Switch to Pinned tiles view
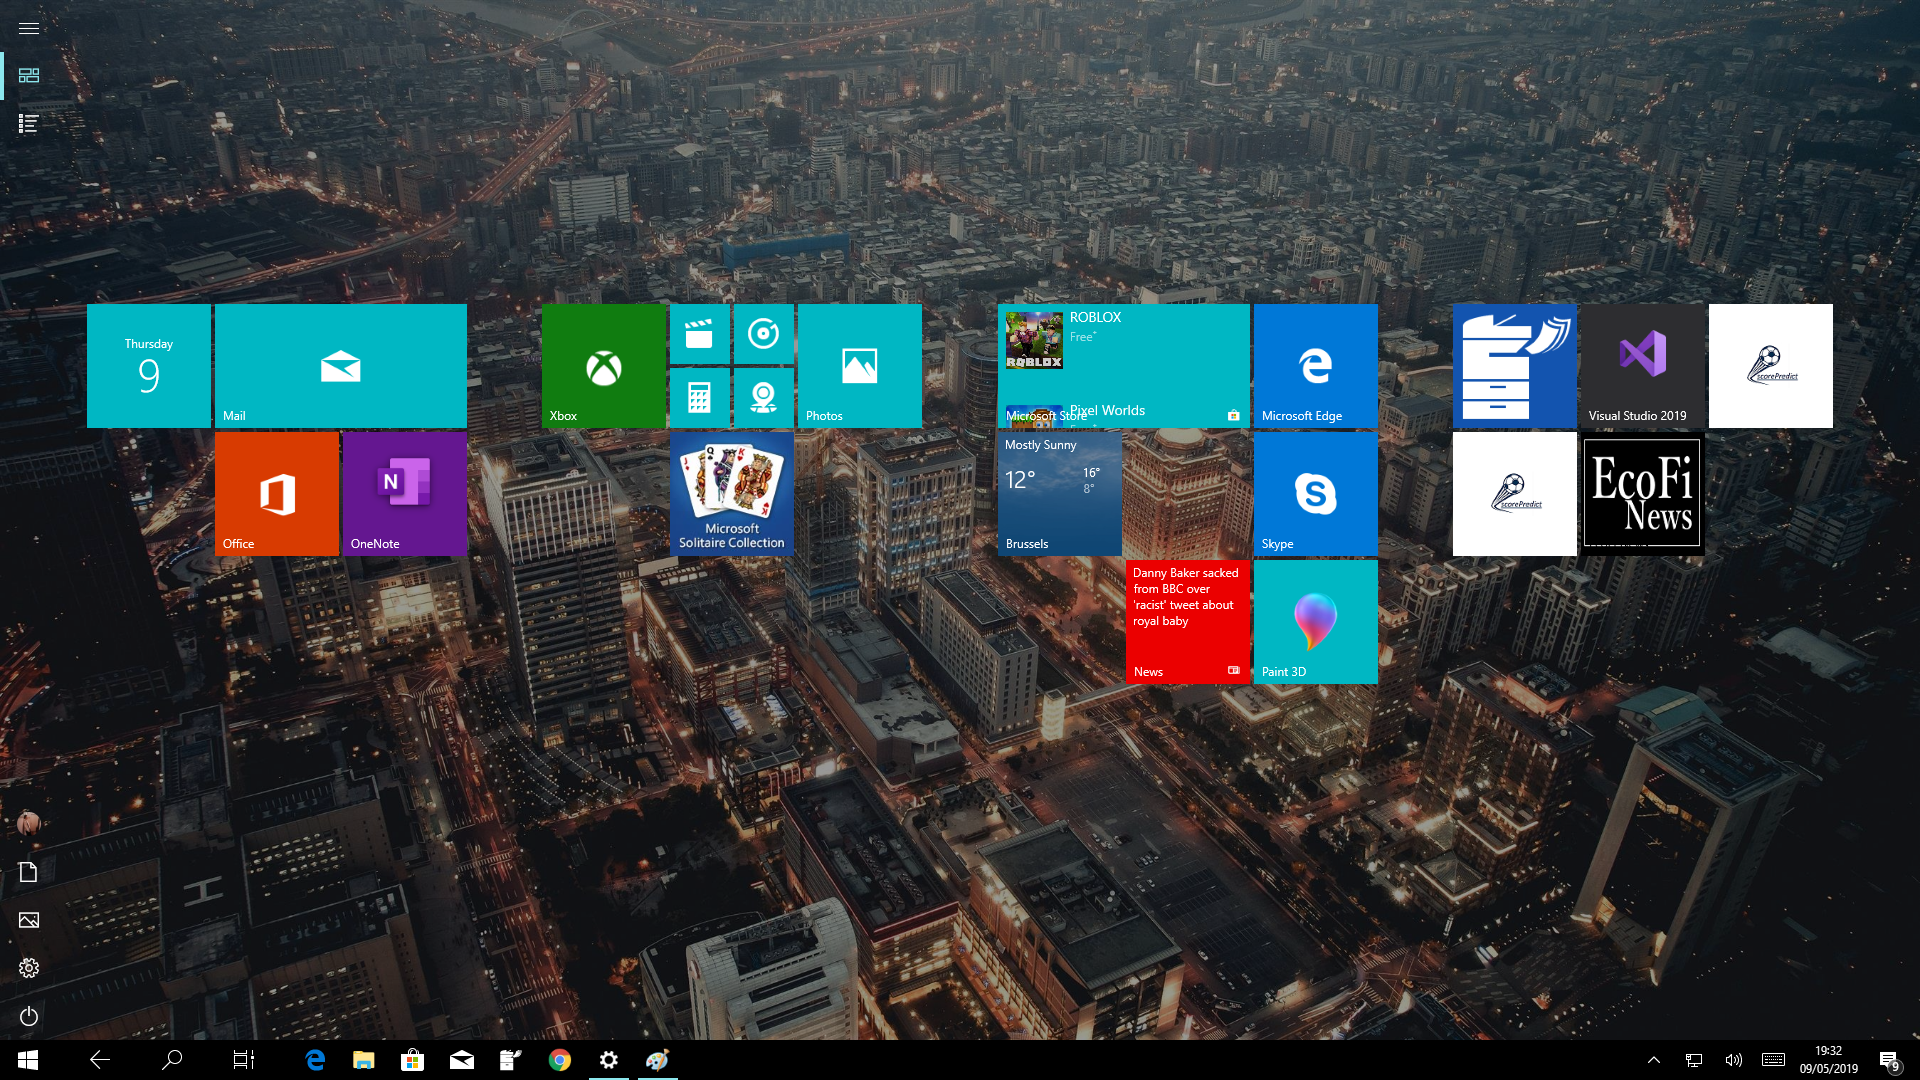The image size is (1920, 1080). tap(29, 76)
